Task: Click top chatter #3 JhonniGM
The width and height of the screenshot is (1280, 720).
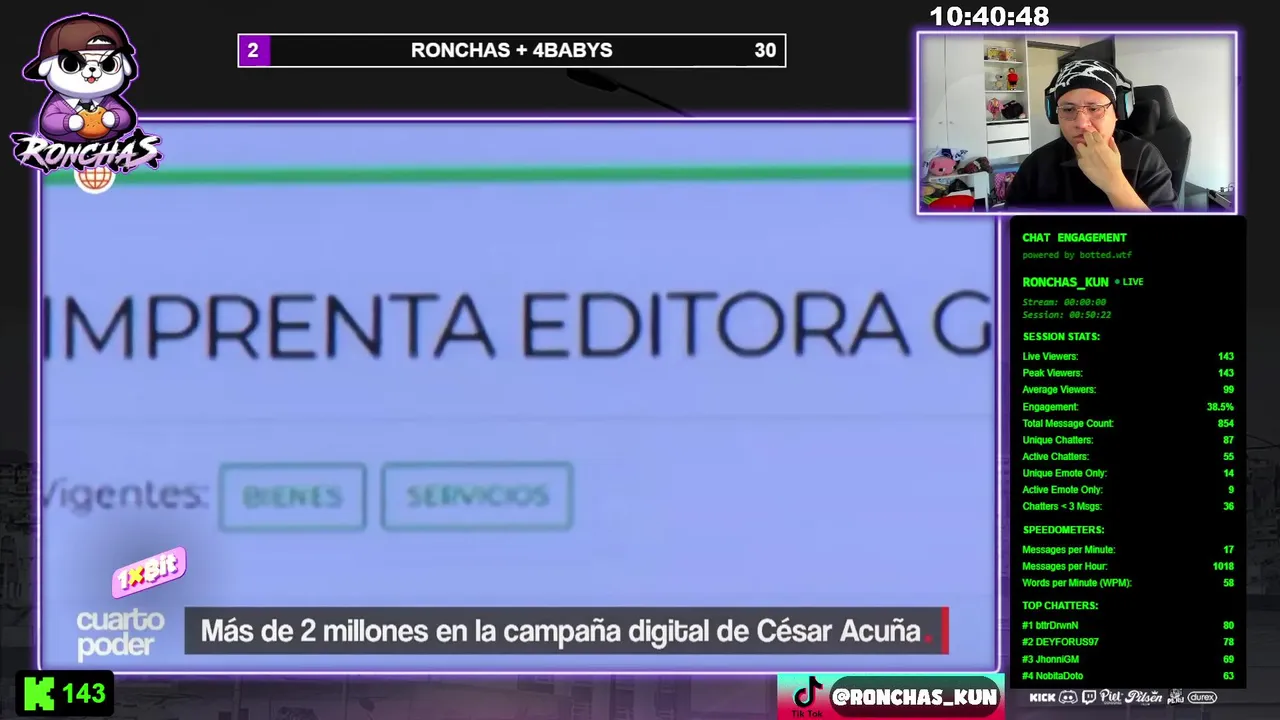Action: [x=1128, y=659]
